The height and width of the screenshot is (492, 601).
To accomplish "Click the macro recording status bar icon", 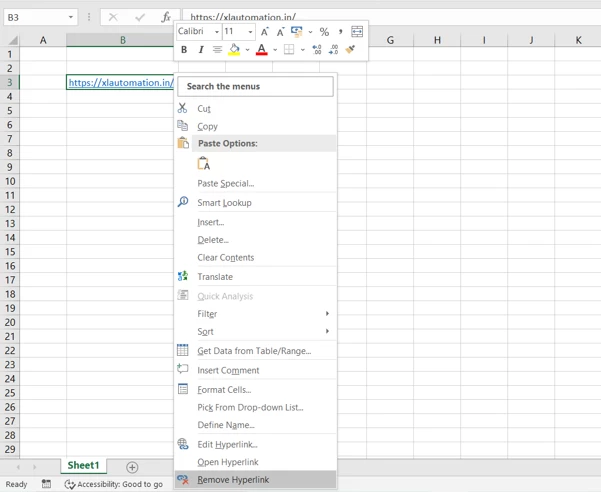I will (46, 484).
